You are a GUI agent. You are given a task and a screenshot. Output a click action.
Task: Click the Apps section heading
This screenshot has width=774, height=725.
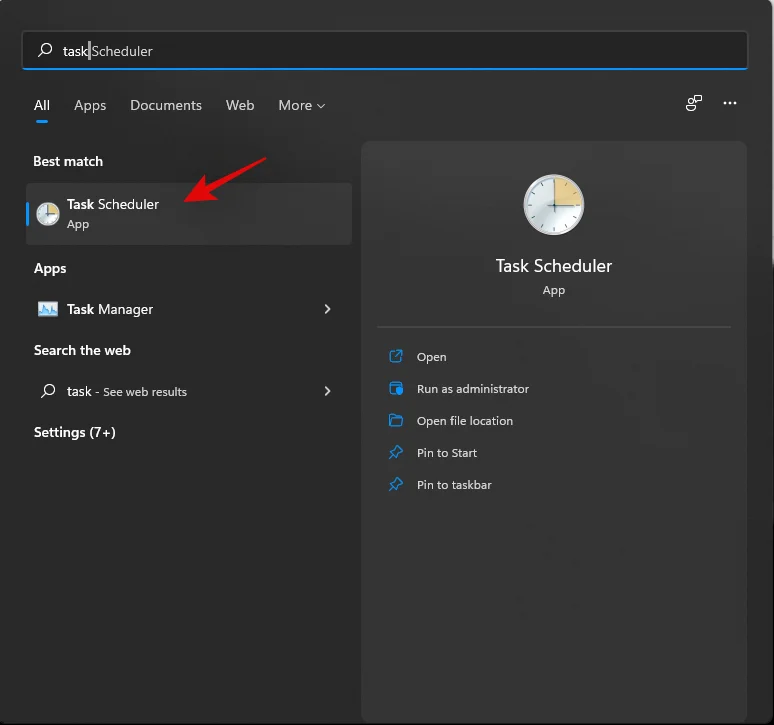[50, 268]
